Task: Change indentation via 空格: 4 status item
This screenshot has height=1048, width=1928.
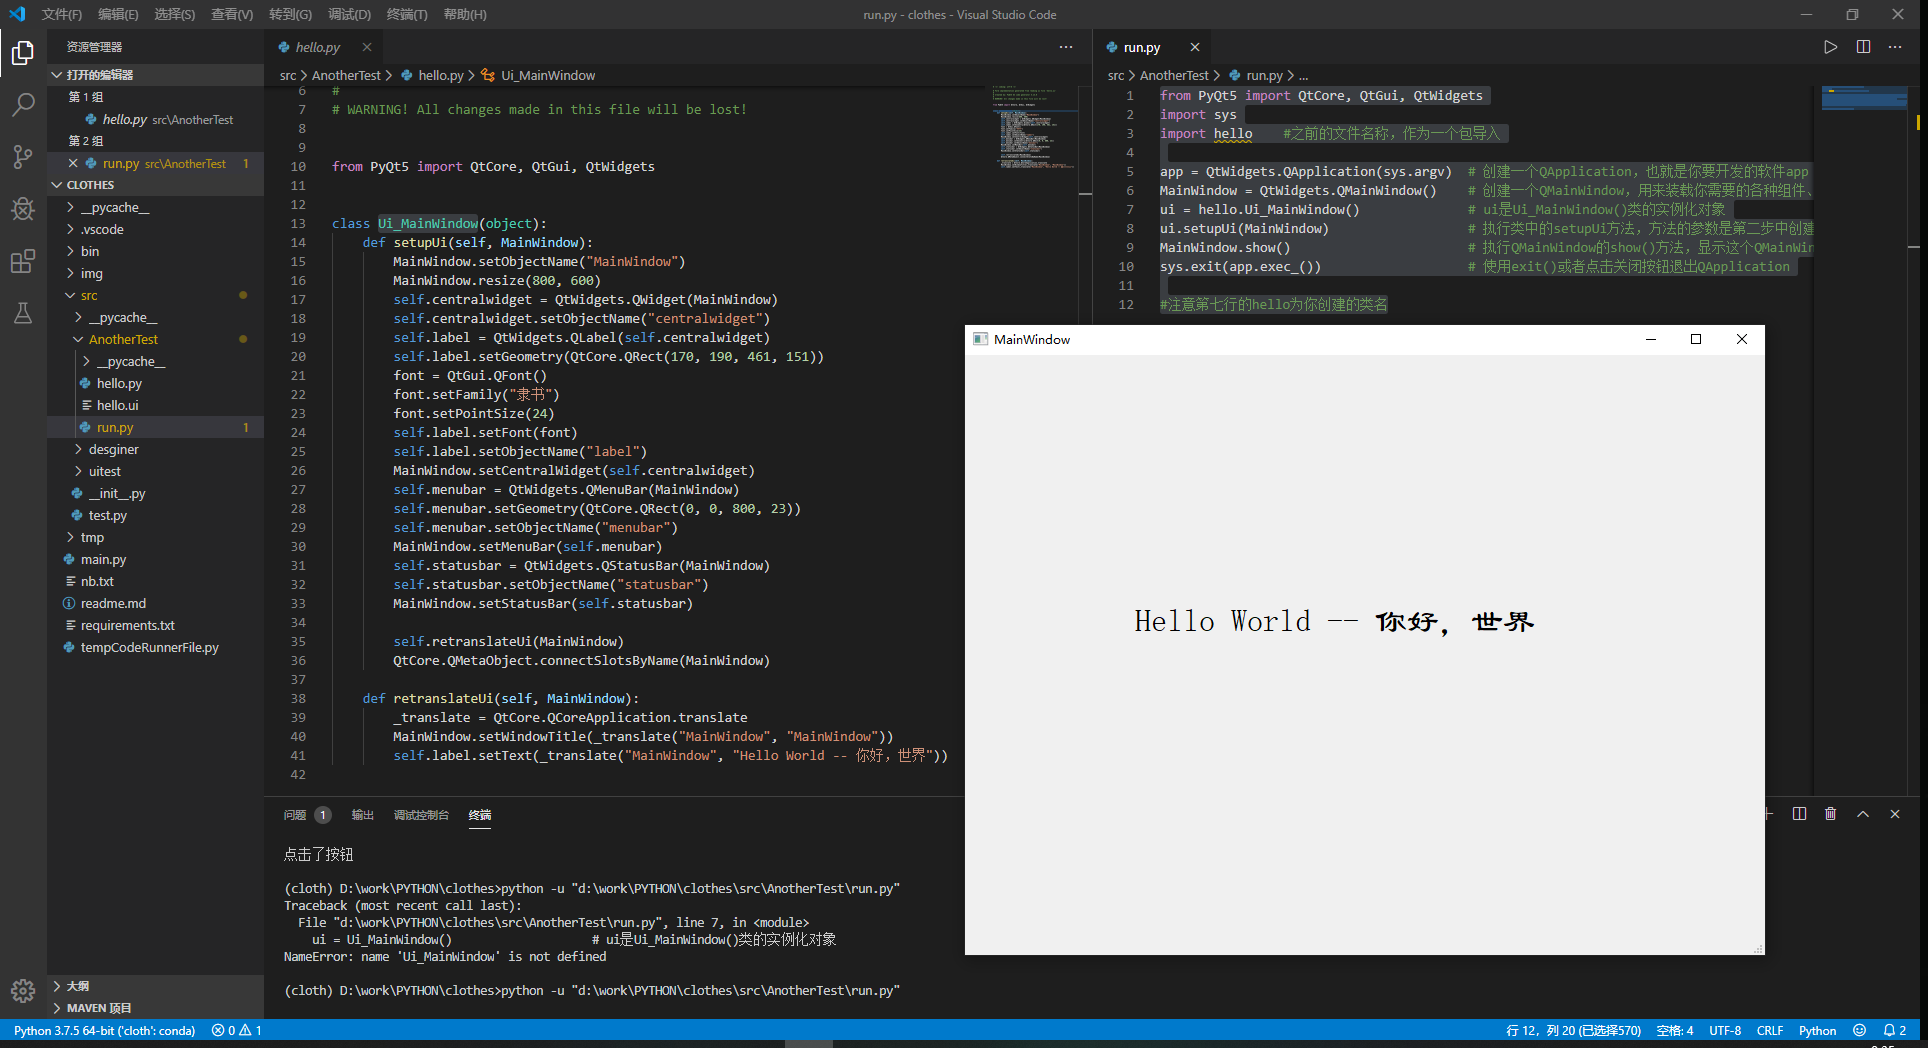Action: pyautogui.click(x=1675, y=1030)
